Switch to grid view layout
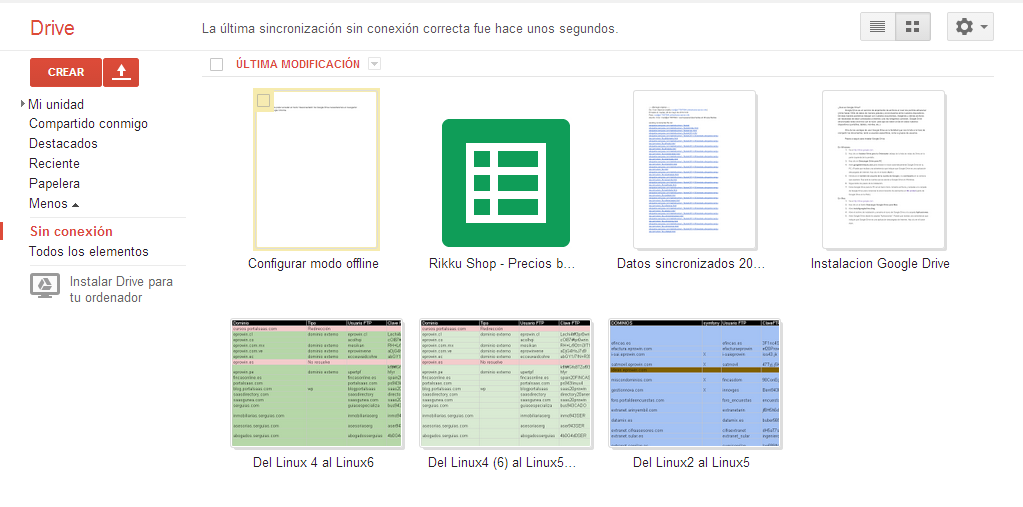The image size is (1023, 507). [912, 27]
